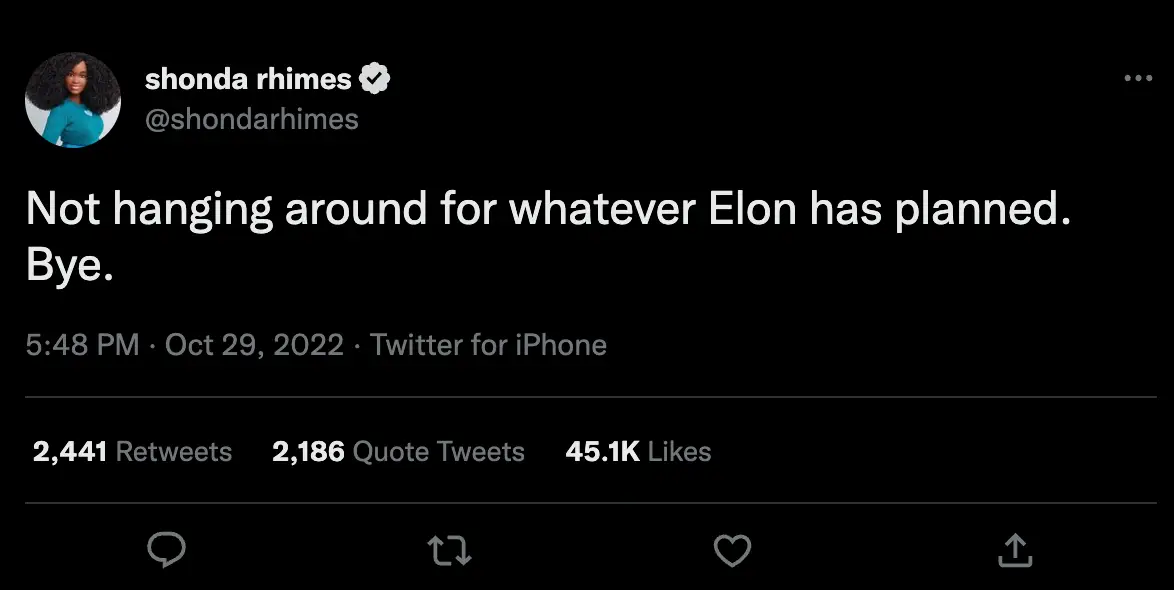Screen dimensions: 1174x590
Task: Click the verified badge beside shonda rhimes
Action: click(375, 79)
